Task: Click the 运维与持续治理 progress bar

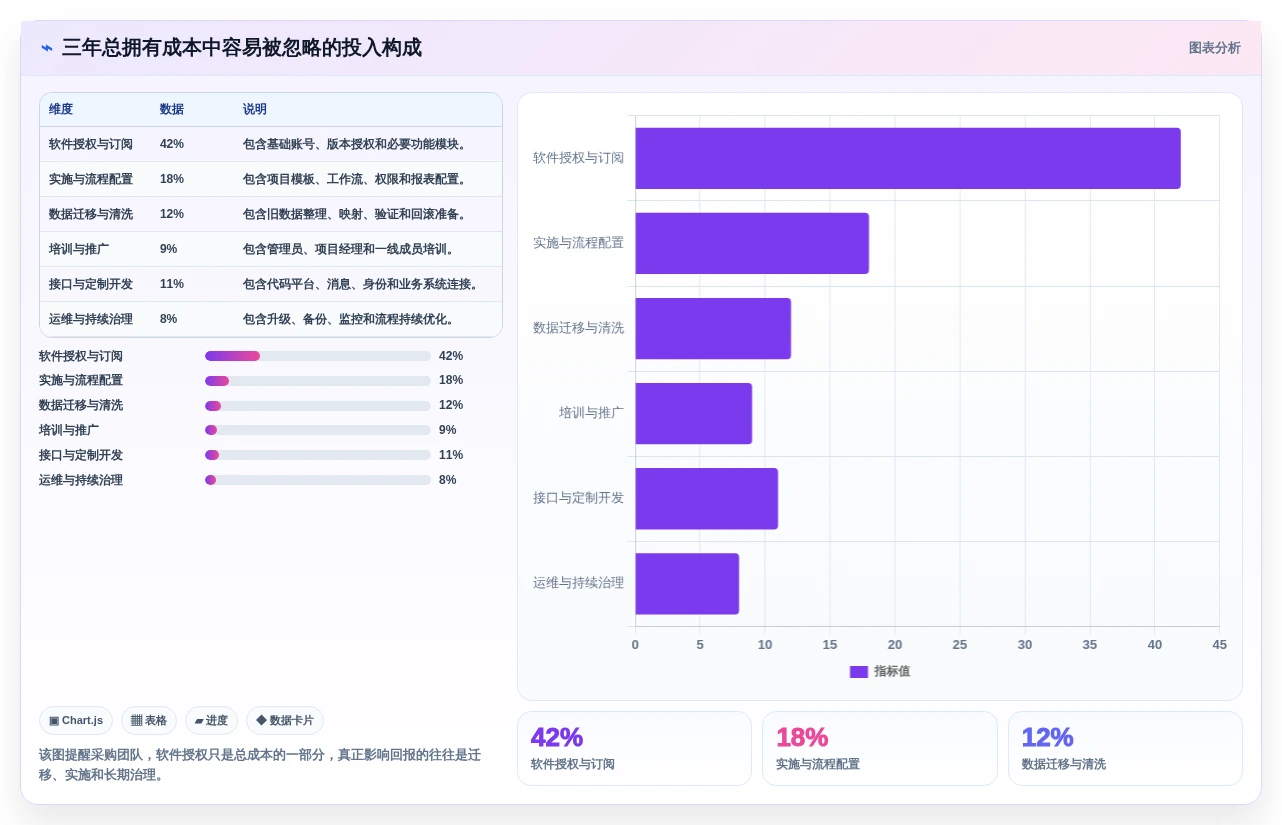Action: (x=318, y=480)
